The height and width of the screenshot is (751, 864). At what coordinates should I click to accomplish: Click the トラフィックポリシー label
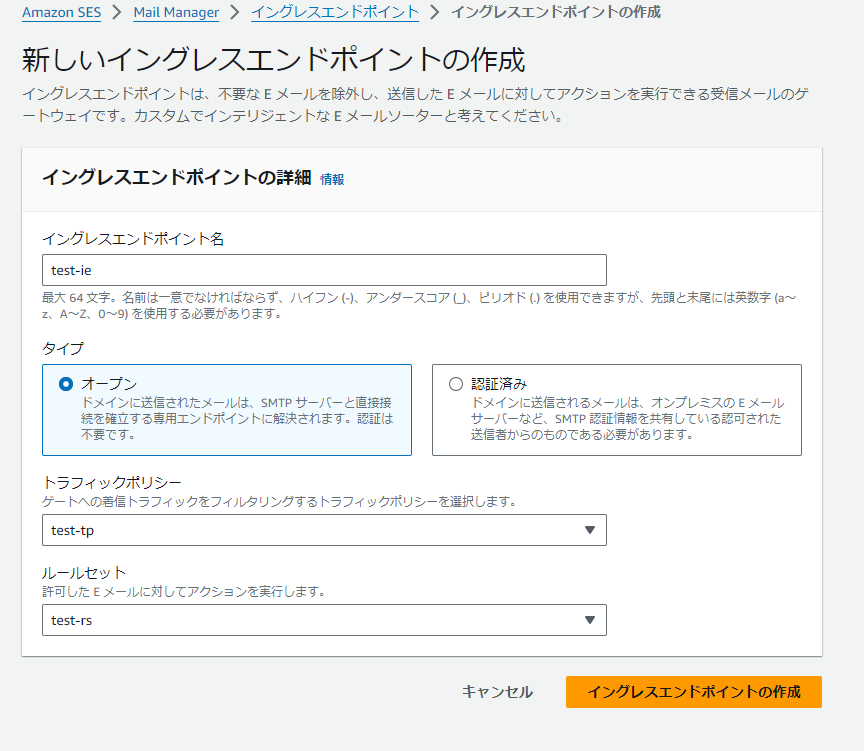click(x=112, y=482)
